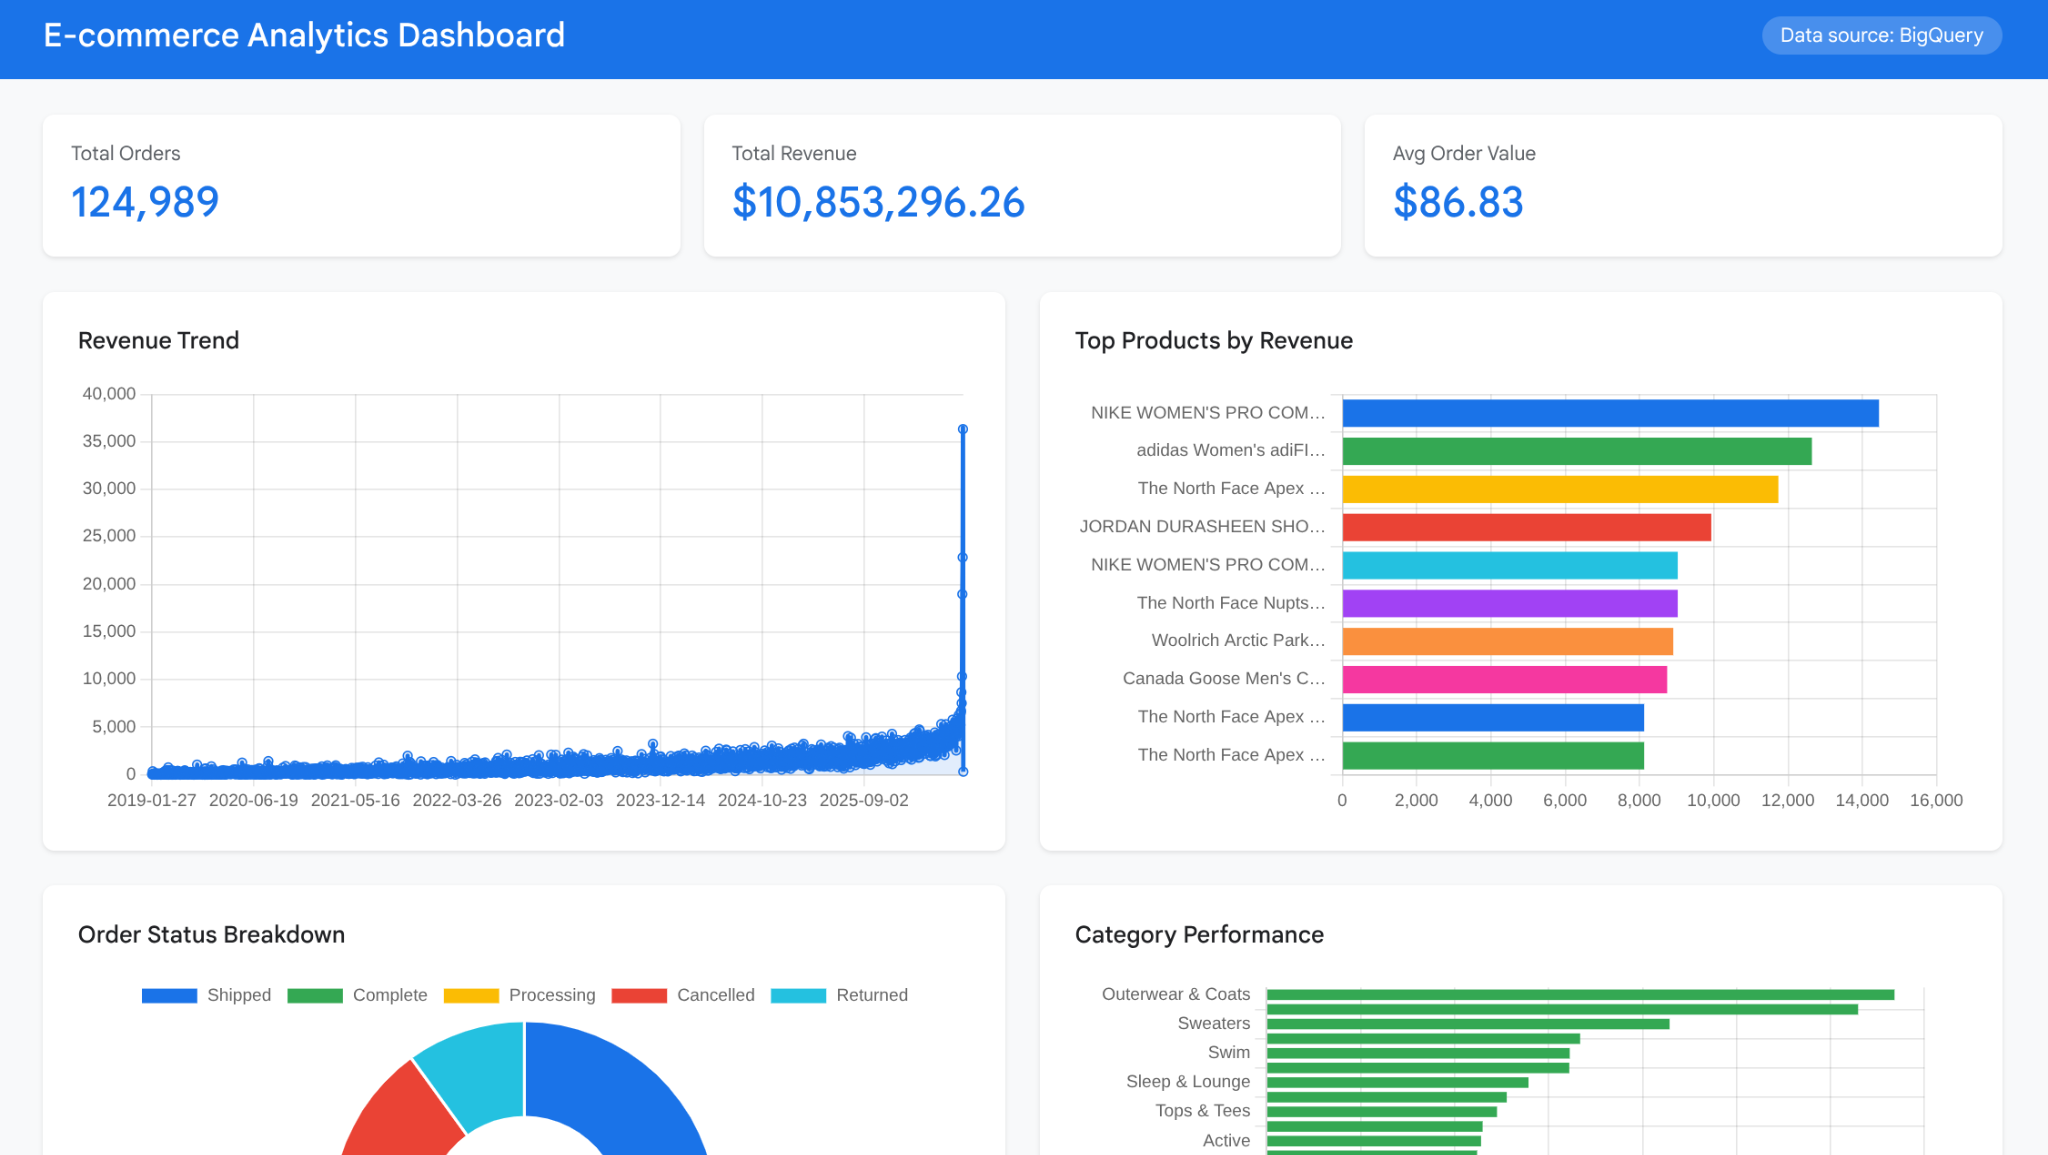Image resolution: width=2048 pixels, height=1155 pixels.
Task: Click the 16,000 x-axis label
Action: pyautogui.click(x=1936, y=800)
